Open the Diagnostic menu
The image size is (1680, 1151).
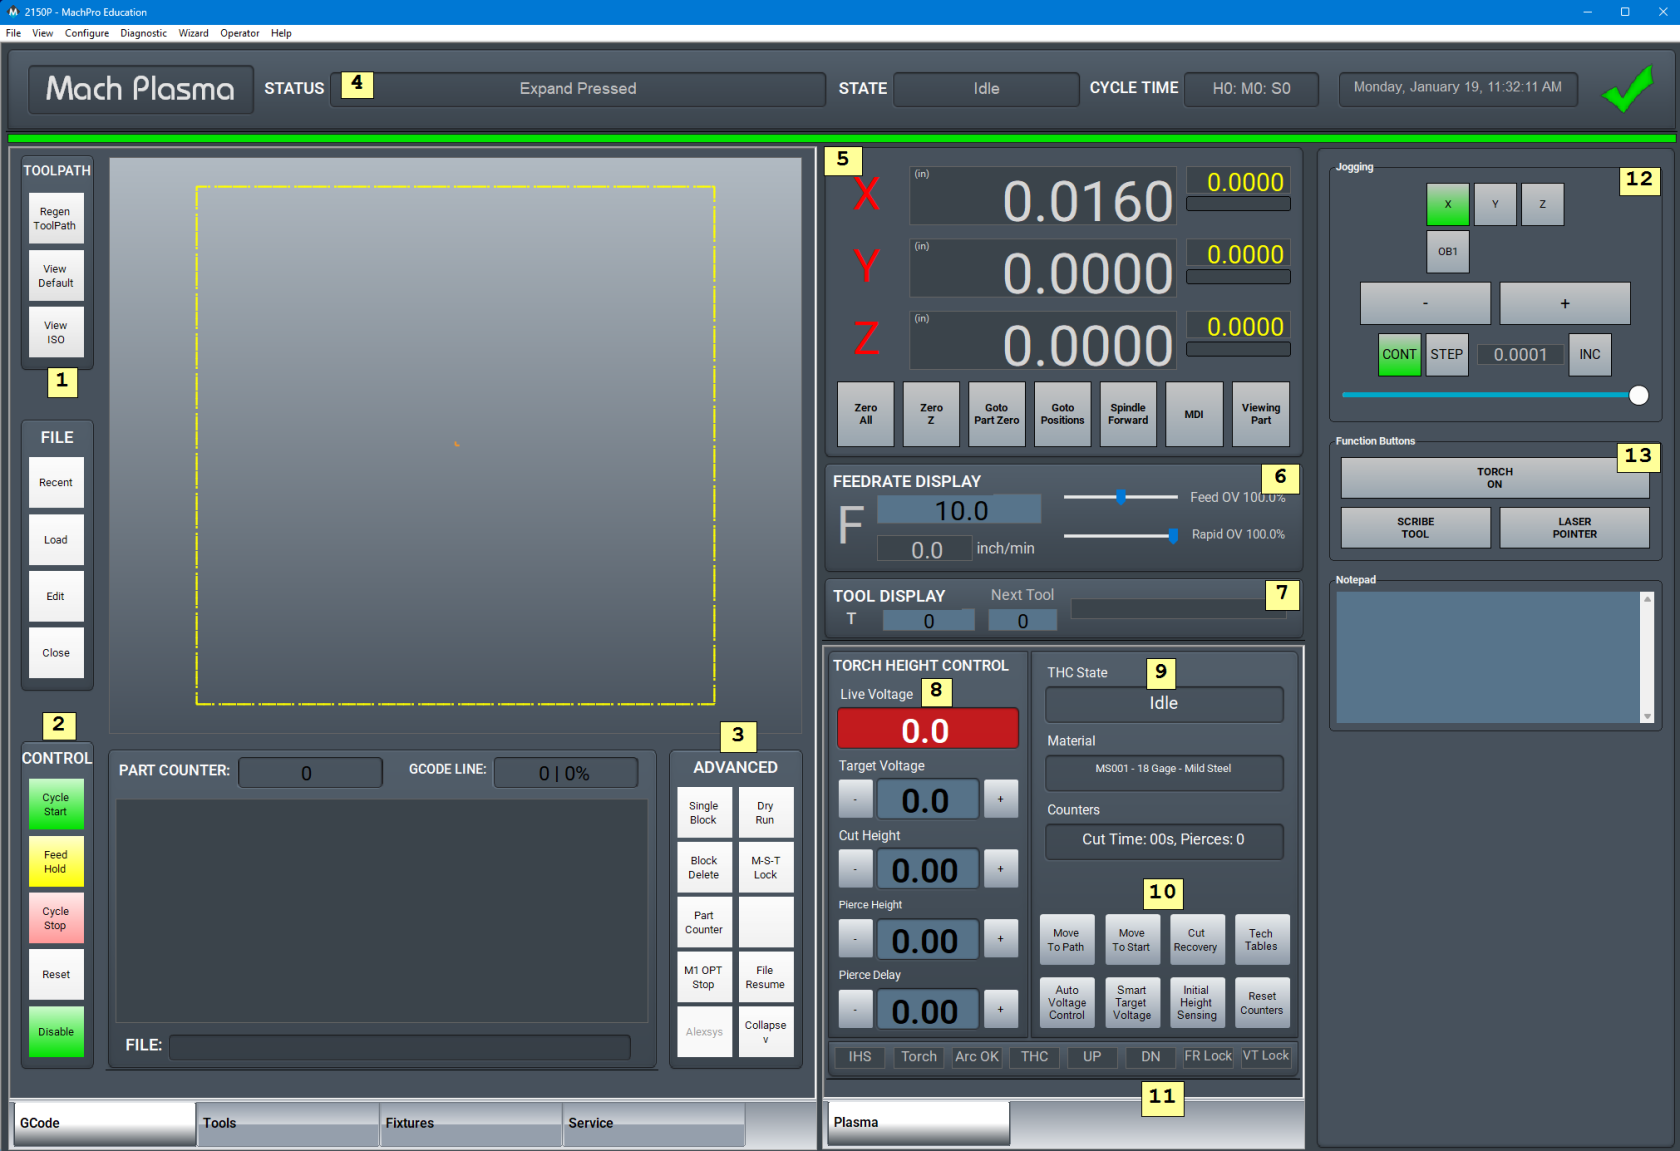[144, 33]
